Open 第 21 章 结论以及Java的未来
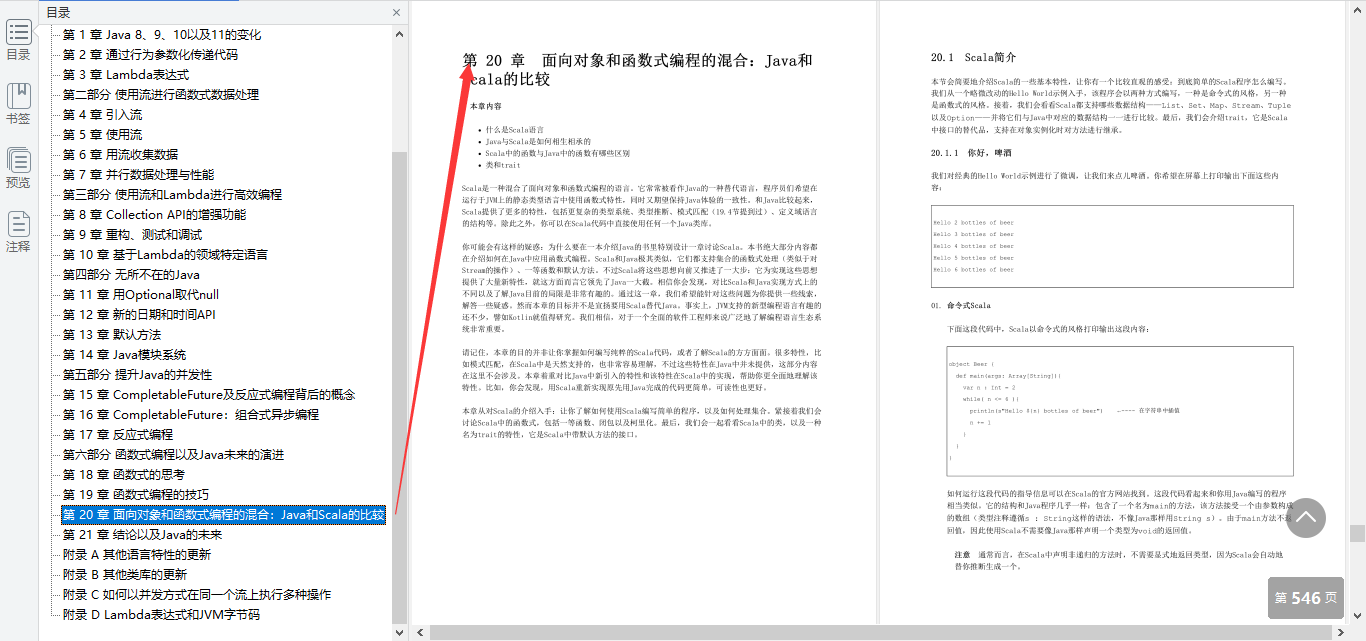This screenshot has width=1366, height=641. click(x=143, y=534)
